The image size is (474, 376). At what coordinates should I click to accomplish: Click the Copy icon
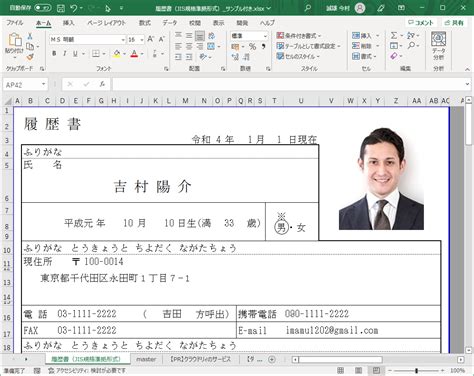[x=30, y=46]
